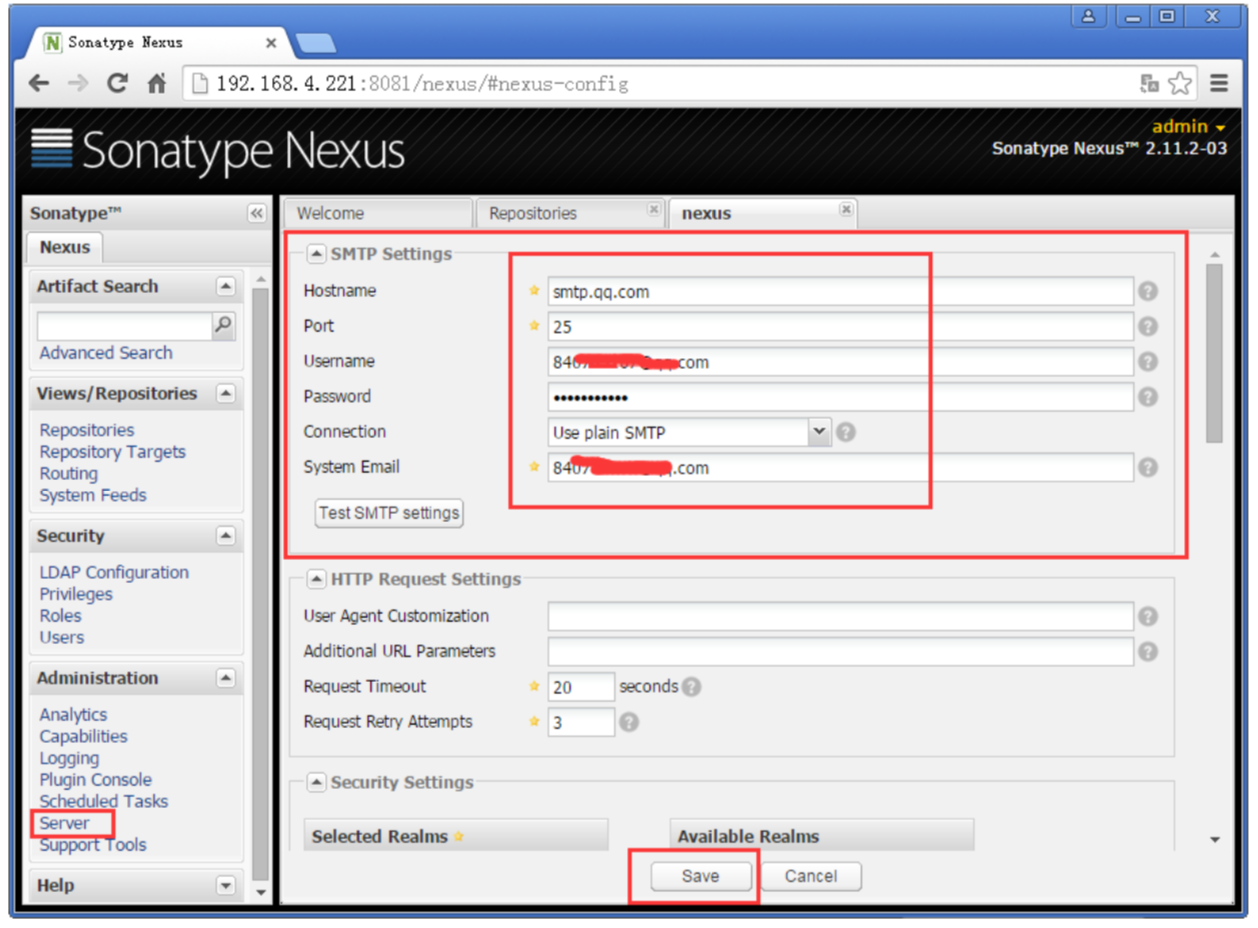
Task: Click Chrome user profile icon
Action: click(x=1088, y=16)
